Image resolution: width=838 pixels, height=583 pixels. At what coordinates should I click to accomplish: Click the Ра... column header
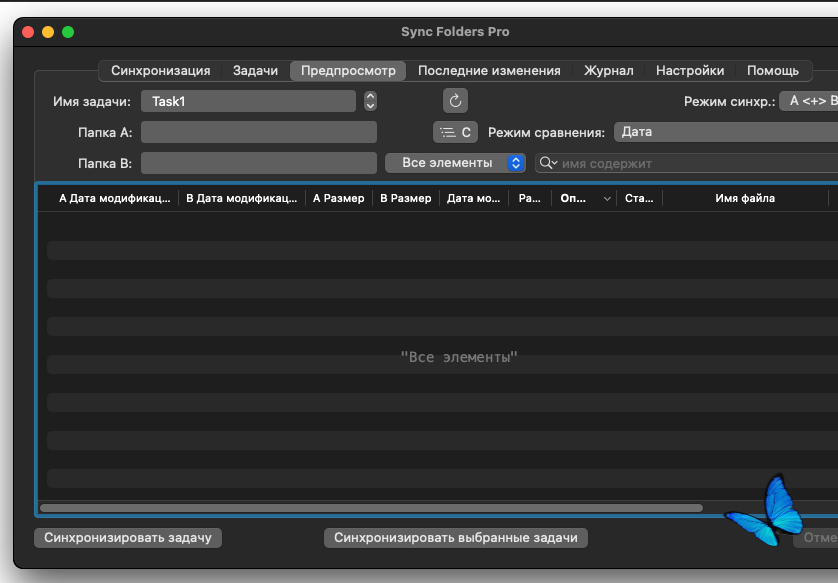pyautogui.click(x=530, y=198)
